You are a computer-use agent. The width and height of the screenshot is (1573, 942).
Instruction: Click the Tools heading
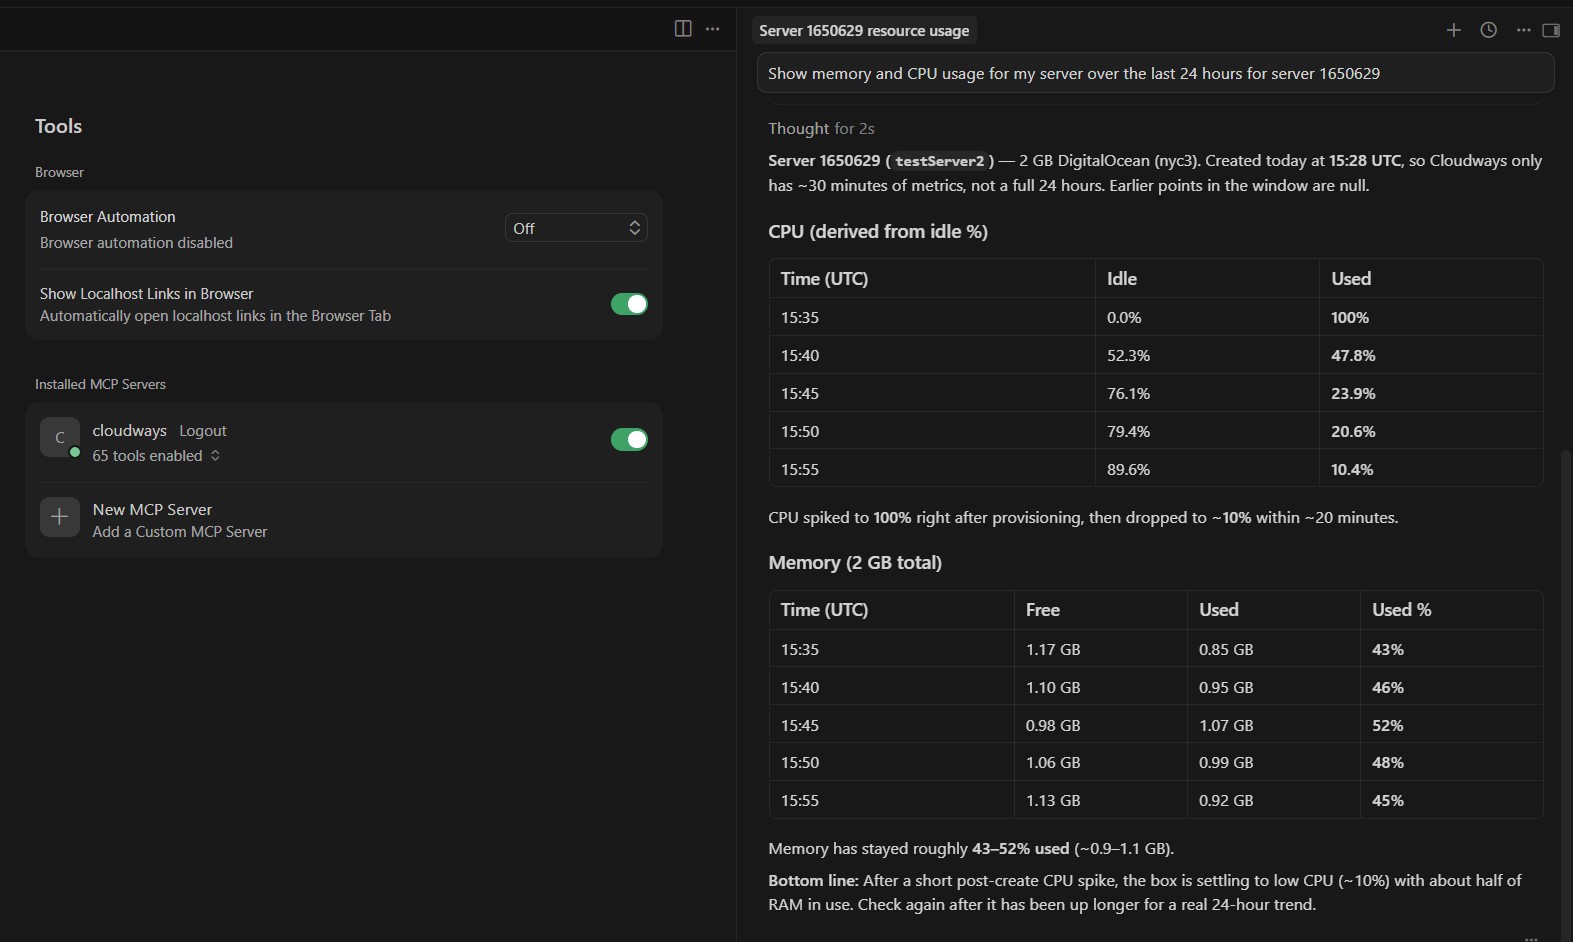point(58,126)
